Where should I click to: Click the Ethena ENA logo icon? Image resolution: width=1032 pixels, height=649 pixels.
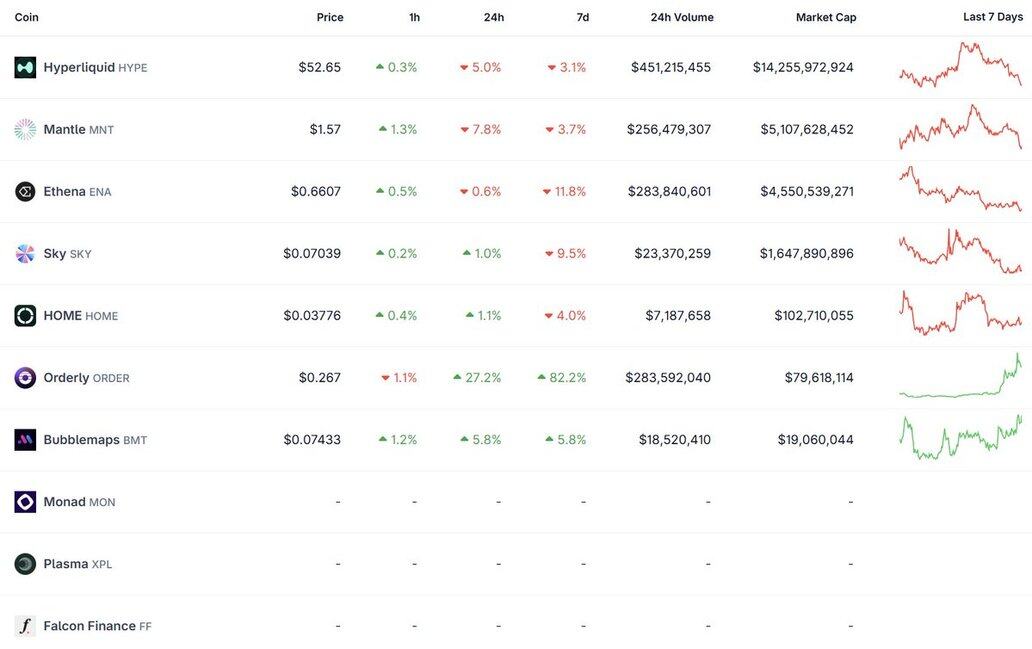(25, 192)
